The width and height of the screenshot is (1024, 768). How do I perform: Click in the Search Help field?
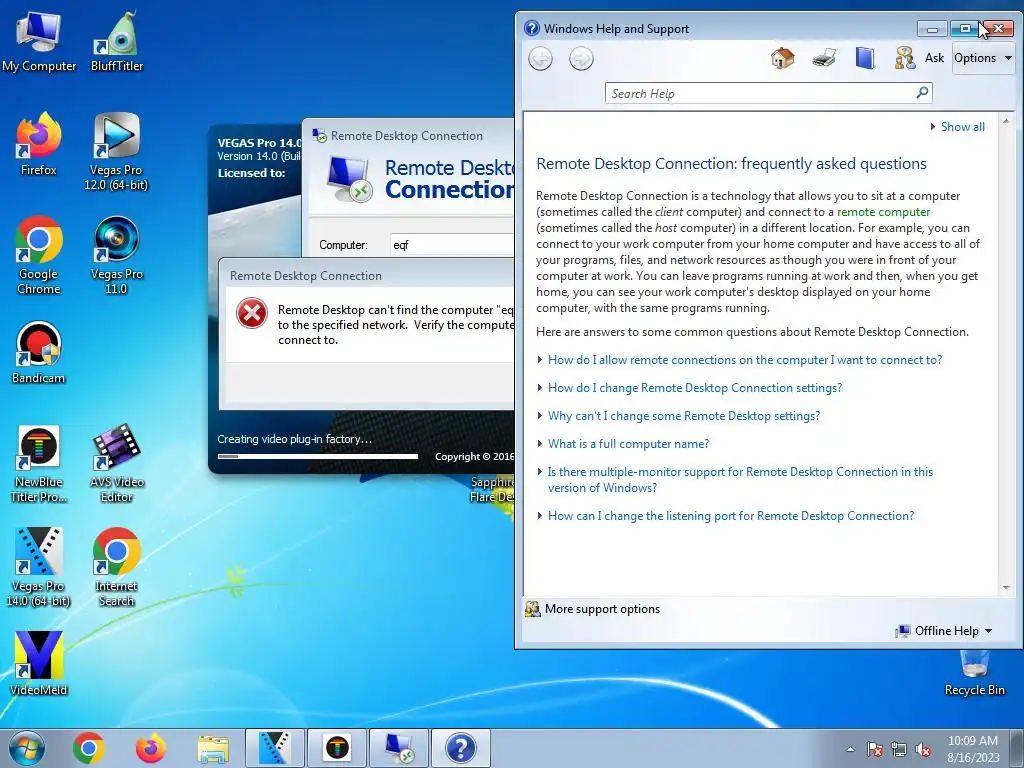tap(761, 93)
